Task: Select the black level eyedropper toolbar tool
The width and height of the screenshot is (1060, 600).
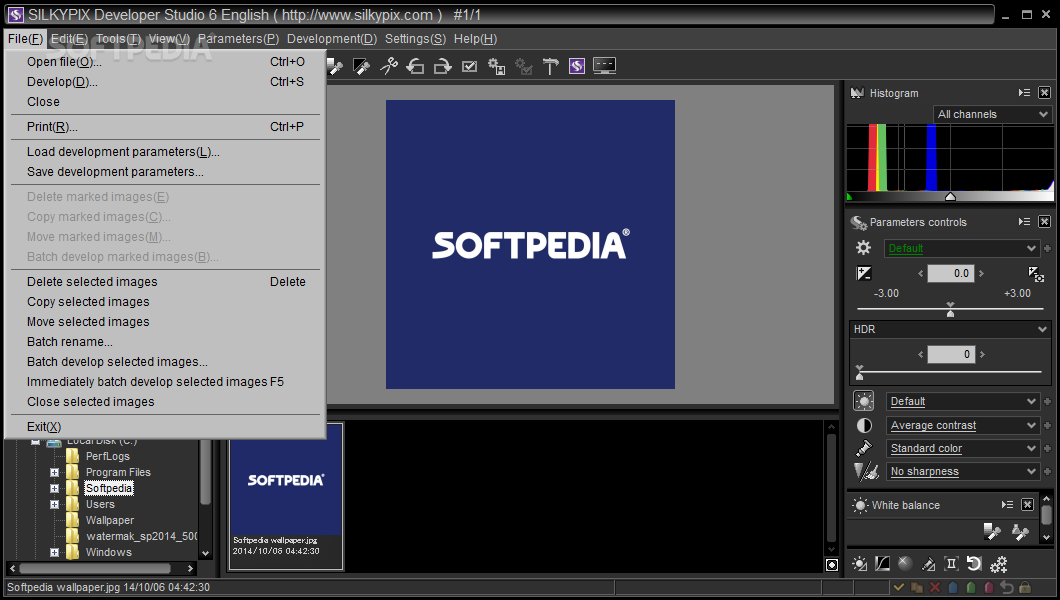Action: (362, 66)
